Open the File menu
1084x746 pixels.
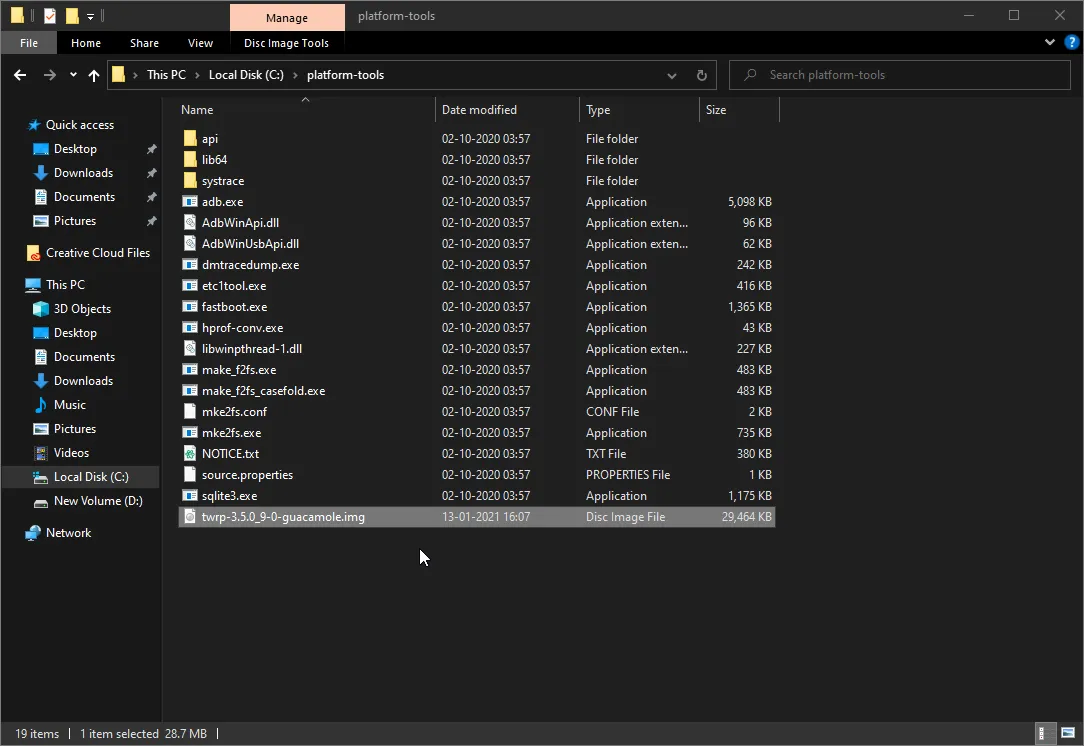pyautogui.click(x=28, y=42)
